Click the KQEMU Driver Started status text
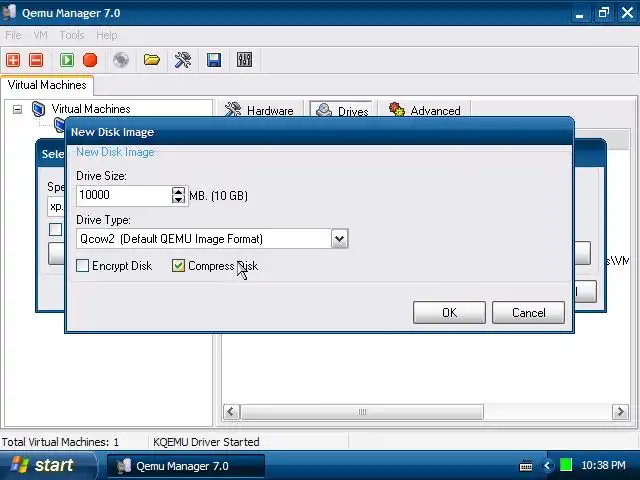Image resolution: width=640 pixels, height=480 pixels. tap(206, 442)
